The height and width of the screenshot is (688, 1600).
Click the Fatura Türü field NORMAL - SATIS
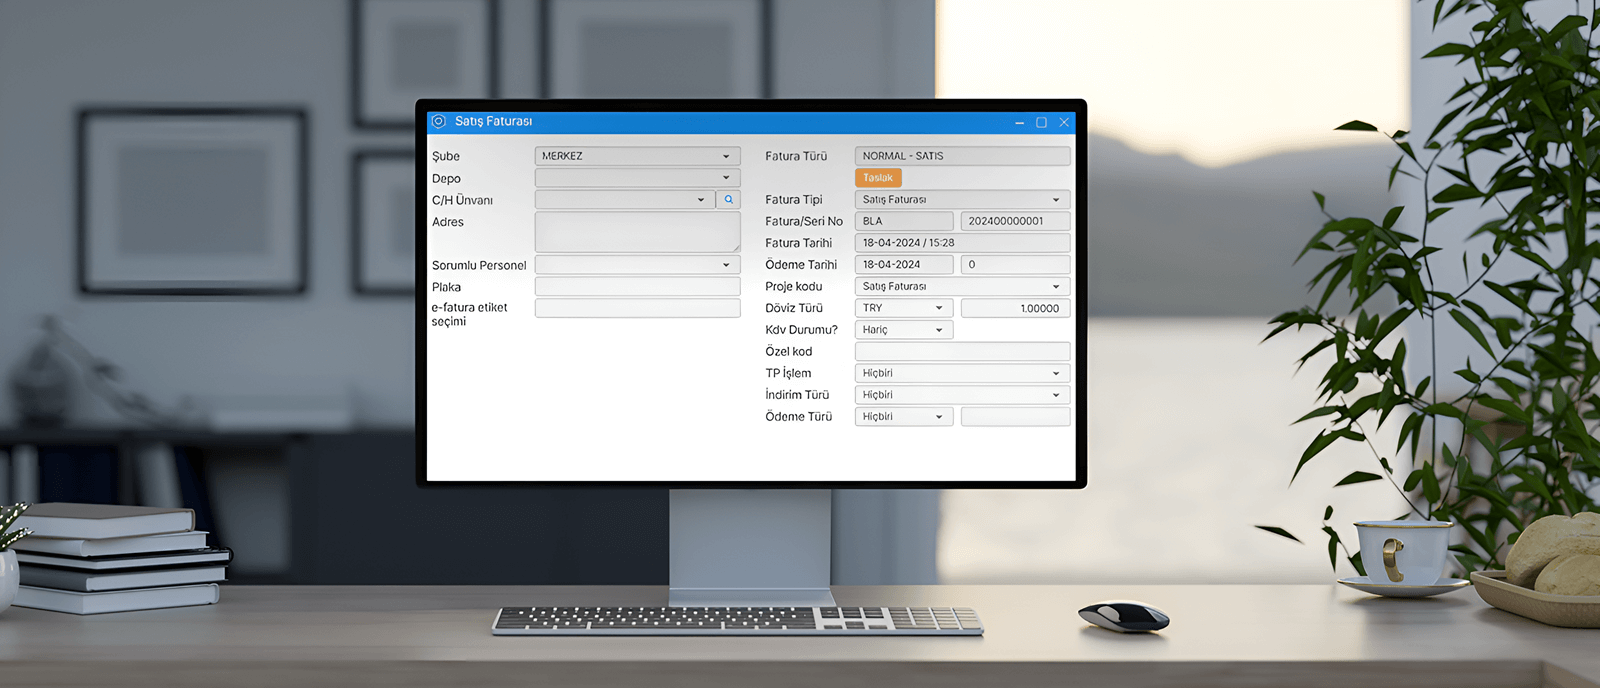(962, 156)
